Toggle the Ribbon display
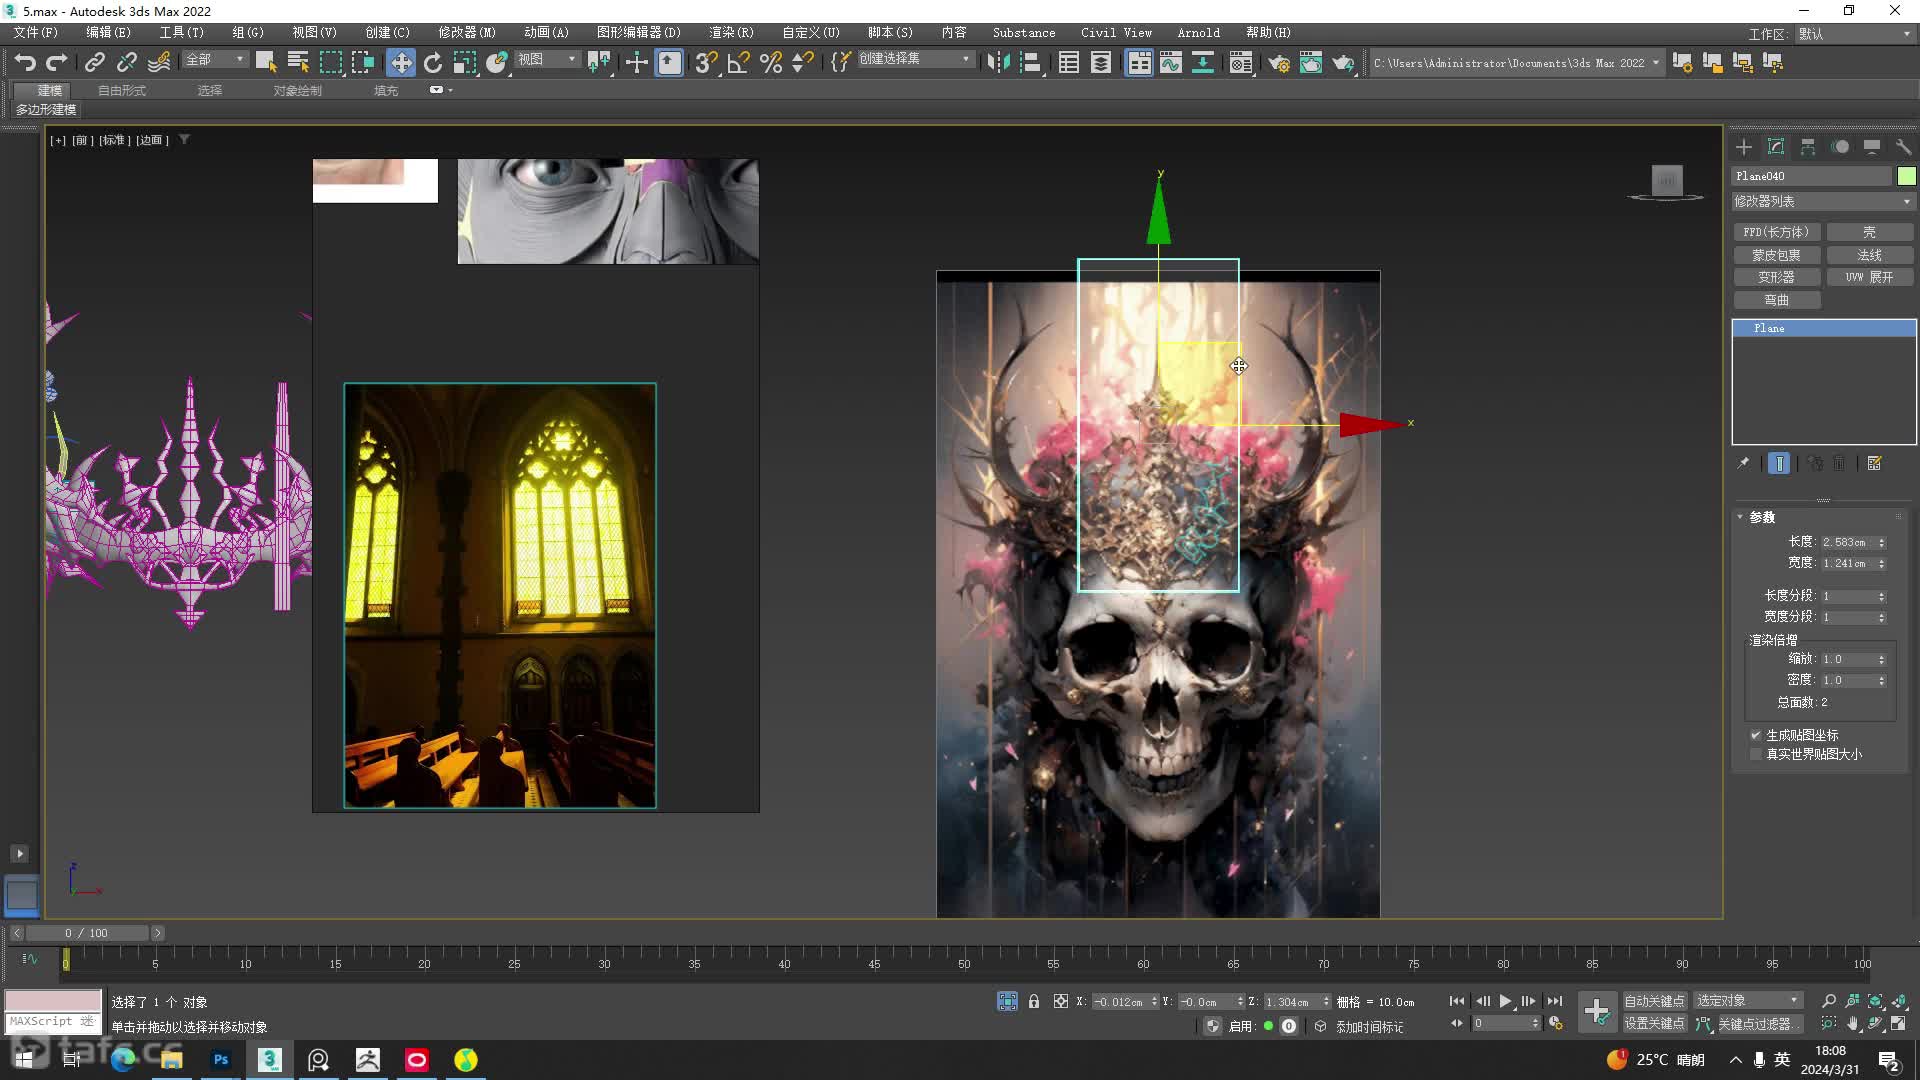 click(x=1139, y=62)
